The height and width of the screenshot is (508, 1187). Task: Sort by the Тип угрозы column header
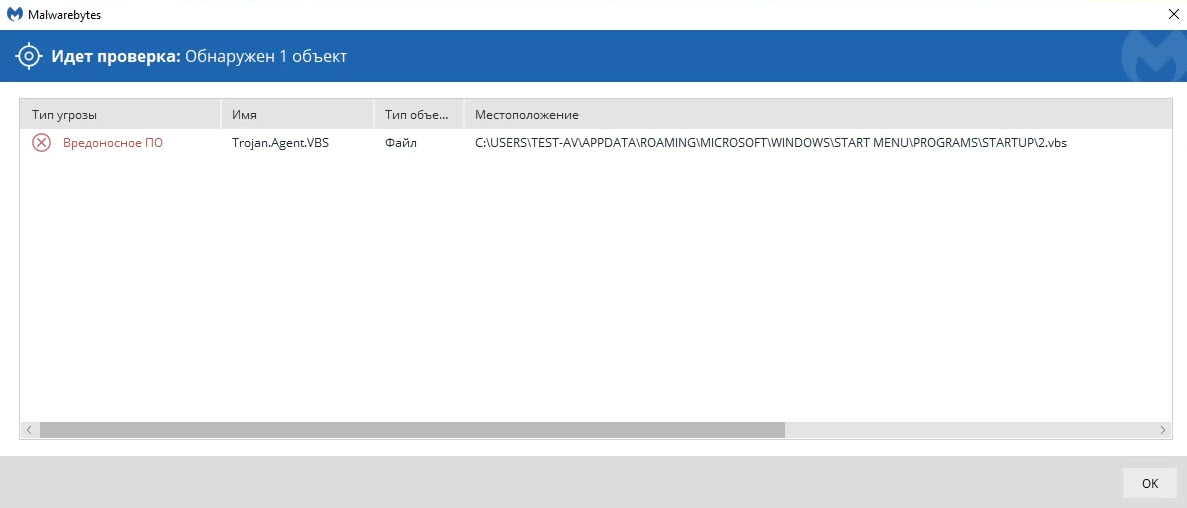(120, 114)
